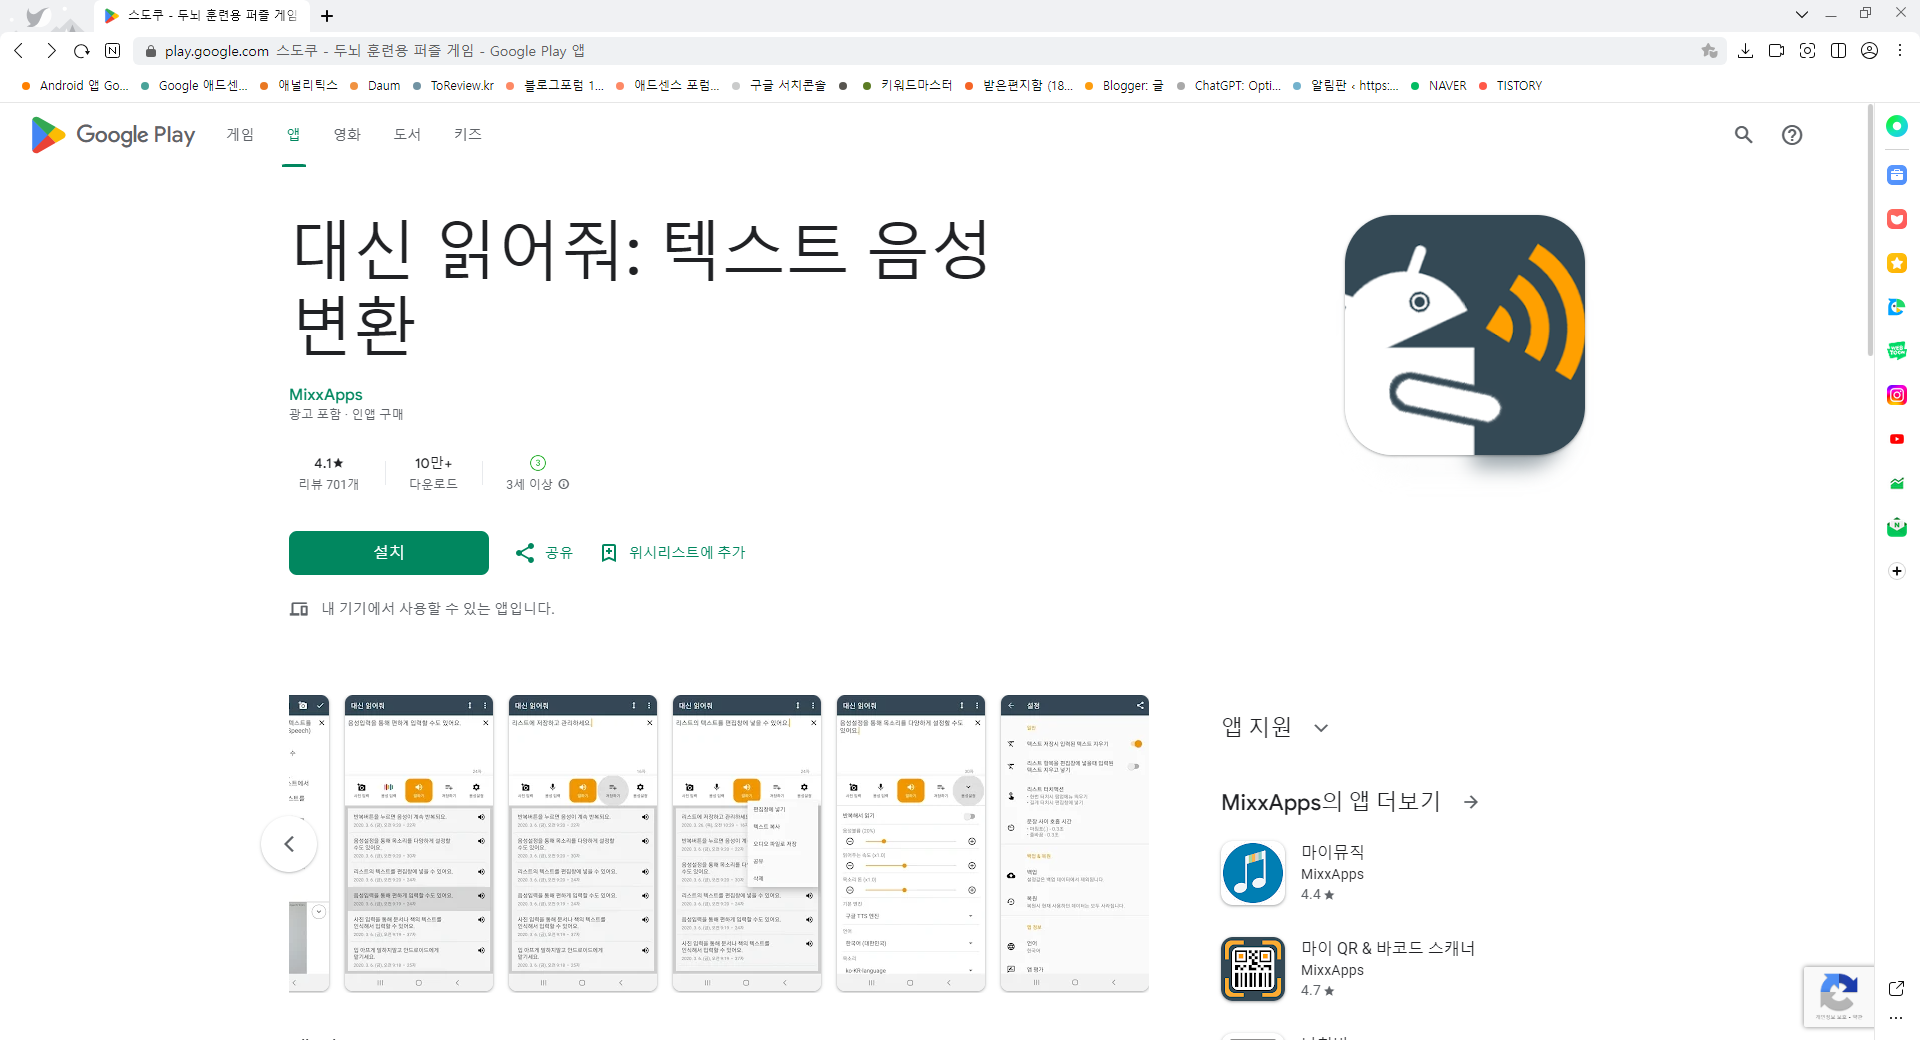
Task: Open the search icon in Google Play header
Action: [1743, 135]
